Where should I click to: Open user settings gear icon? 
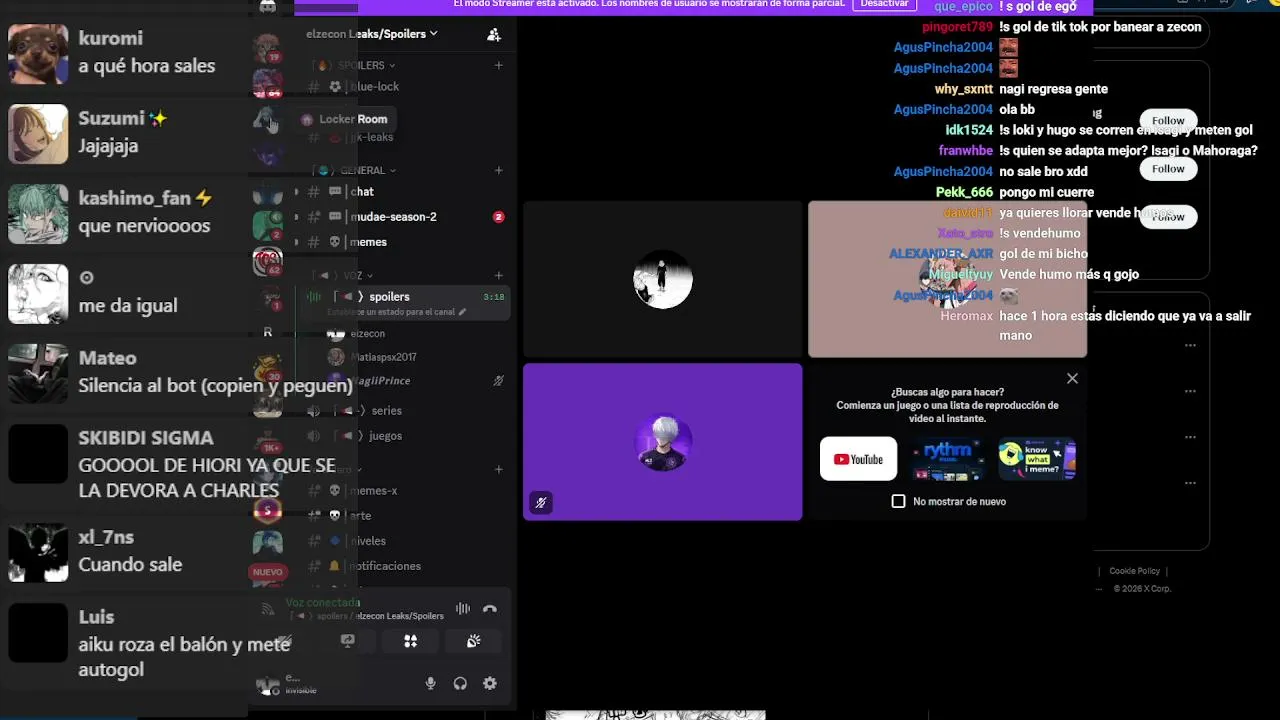490,684
